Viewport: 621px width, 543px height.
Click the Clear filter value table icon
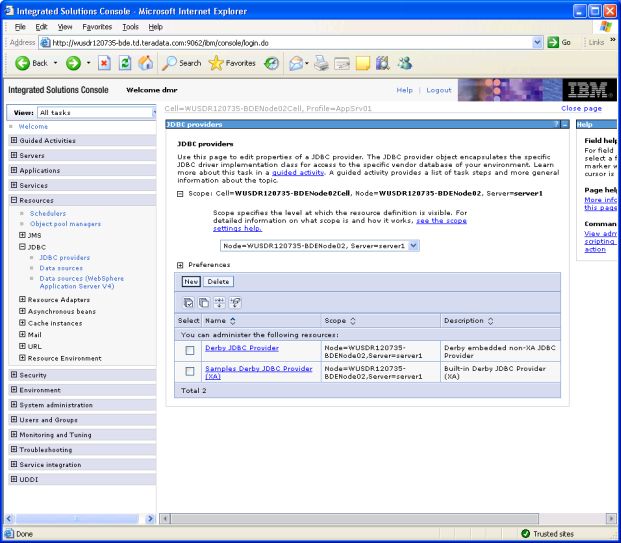pos(235,303)
